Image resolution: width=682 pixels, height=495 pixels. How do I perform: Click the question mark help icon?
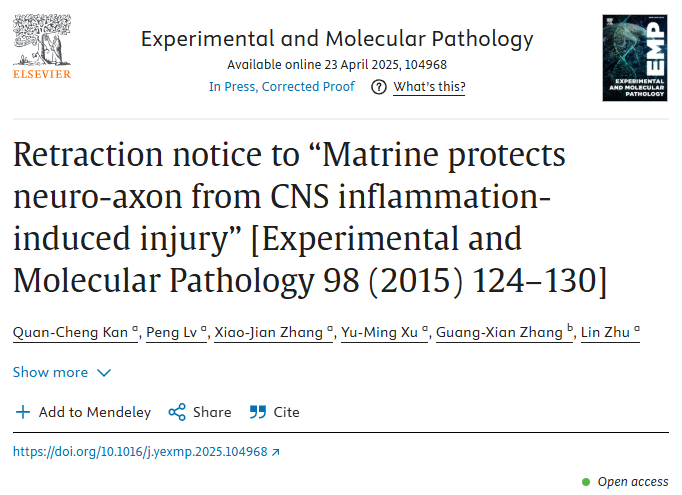click(x=378, y=87)
